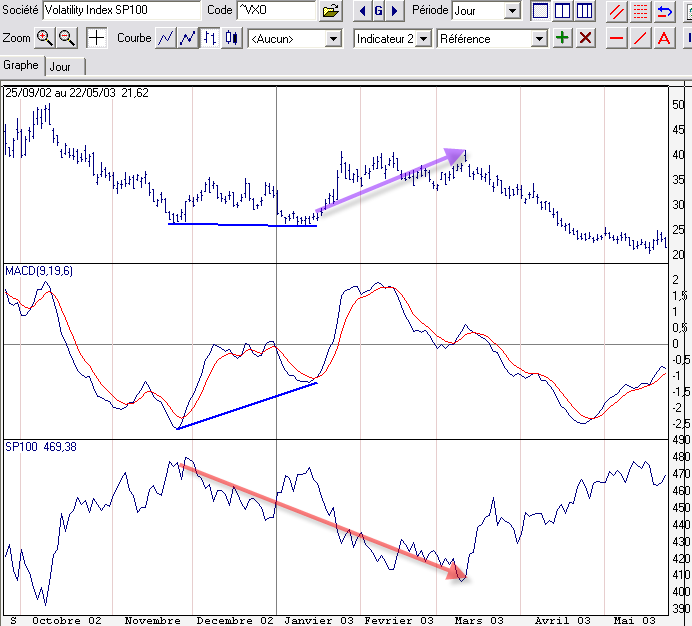The height and width of the screenshot is (626, 692).
Task: Go to next security with right arrow
Action: coord(395,11)
